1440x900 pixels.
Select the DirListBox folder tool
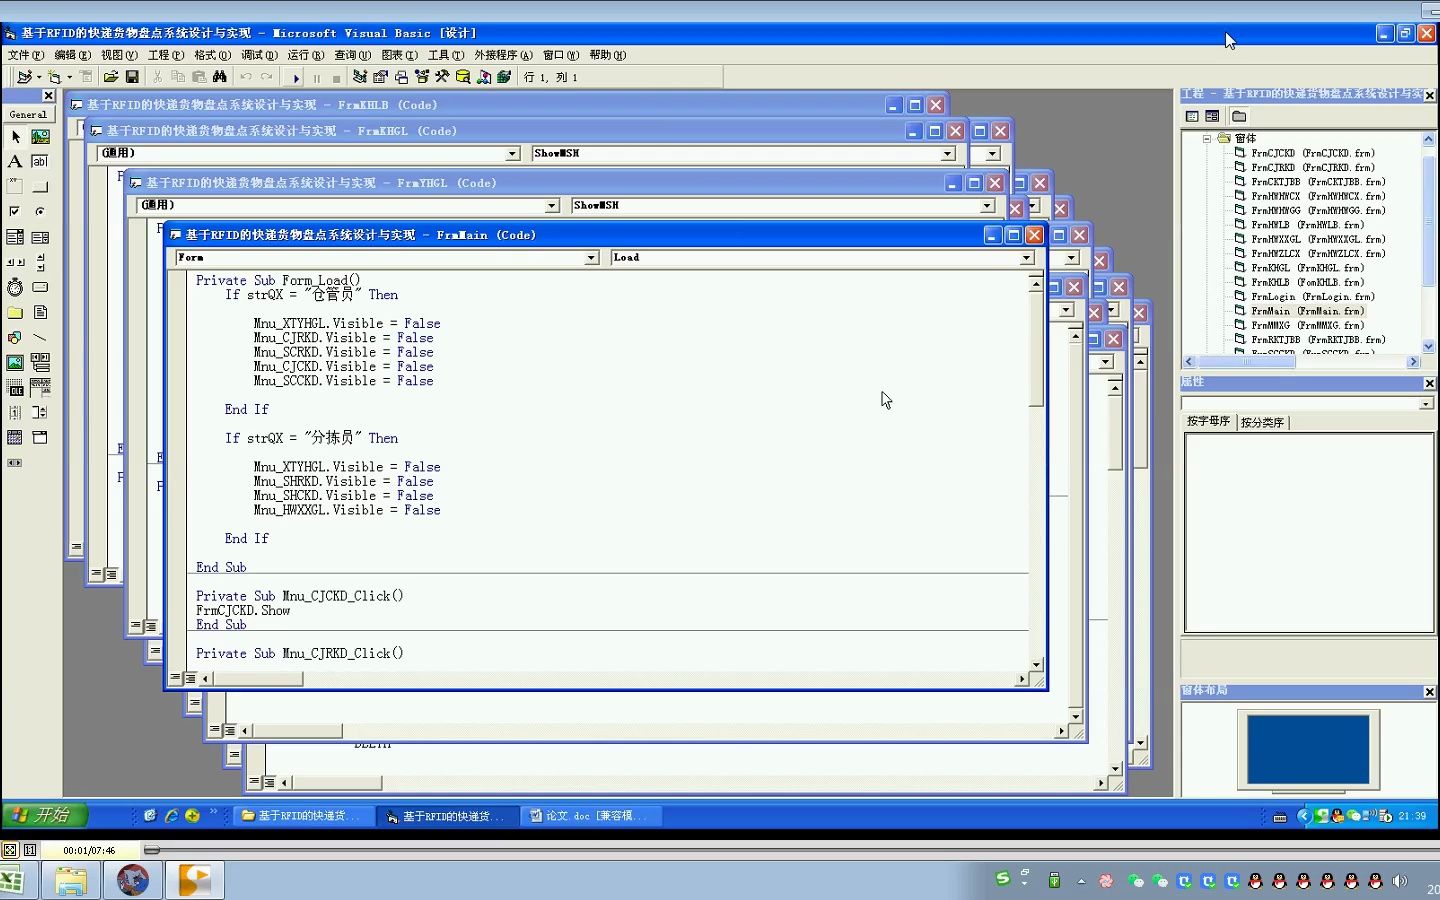point(15,312)
